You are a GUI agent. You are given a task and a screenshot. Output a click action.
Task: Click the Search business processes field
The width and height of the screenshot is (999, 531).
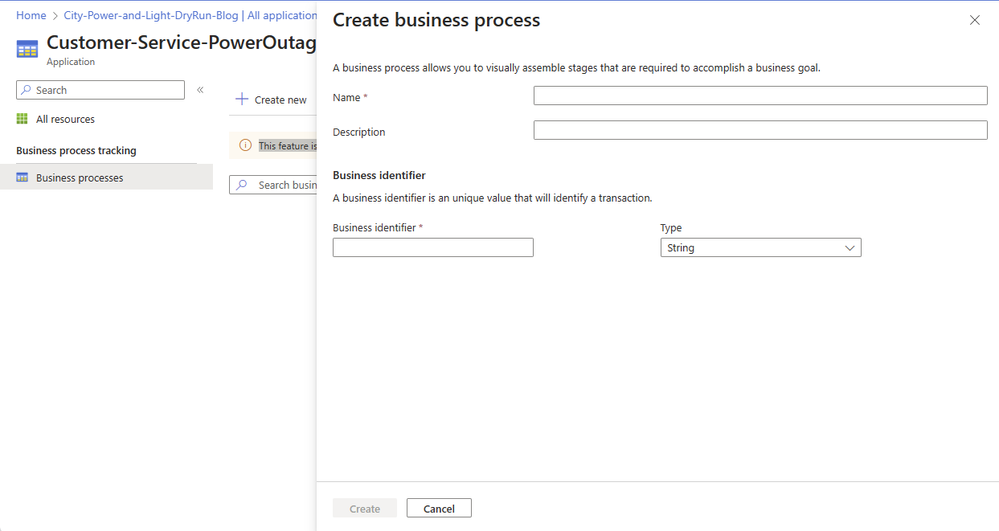click(x=273, y=185)
